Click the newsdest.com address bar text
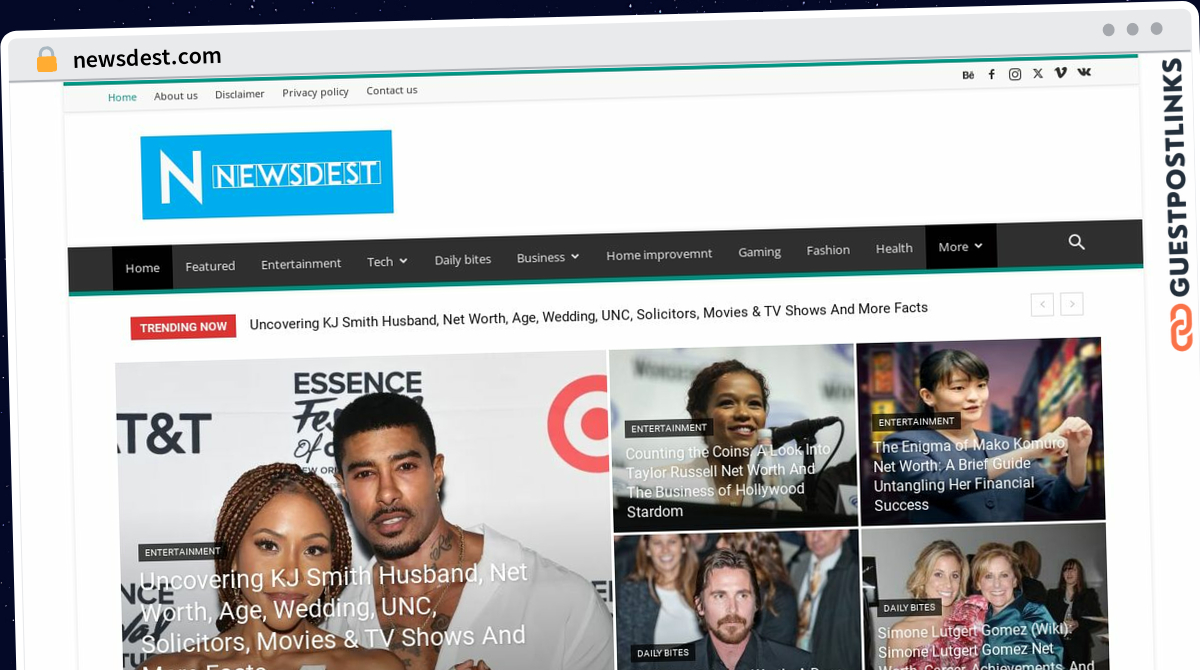The image size is (1200, 670). point(147,57)
